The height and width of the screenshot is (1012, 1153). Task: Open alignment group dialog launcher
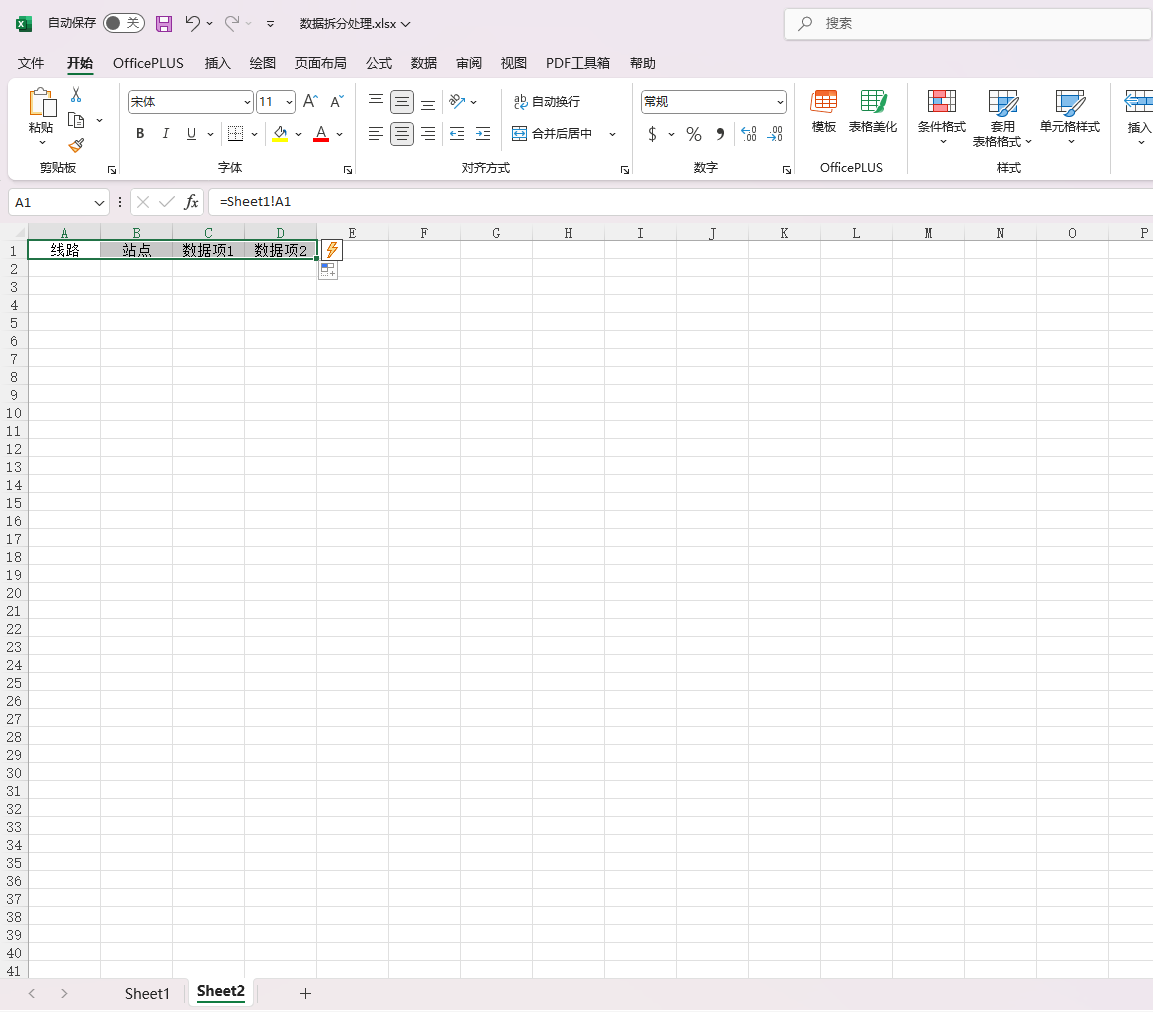pos(624,170)
